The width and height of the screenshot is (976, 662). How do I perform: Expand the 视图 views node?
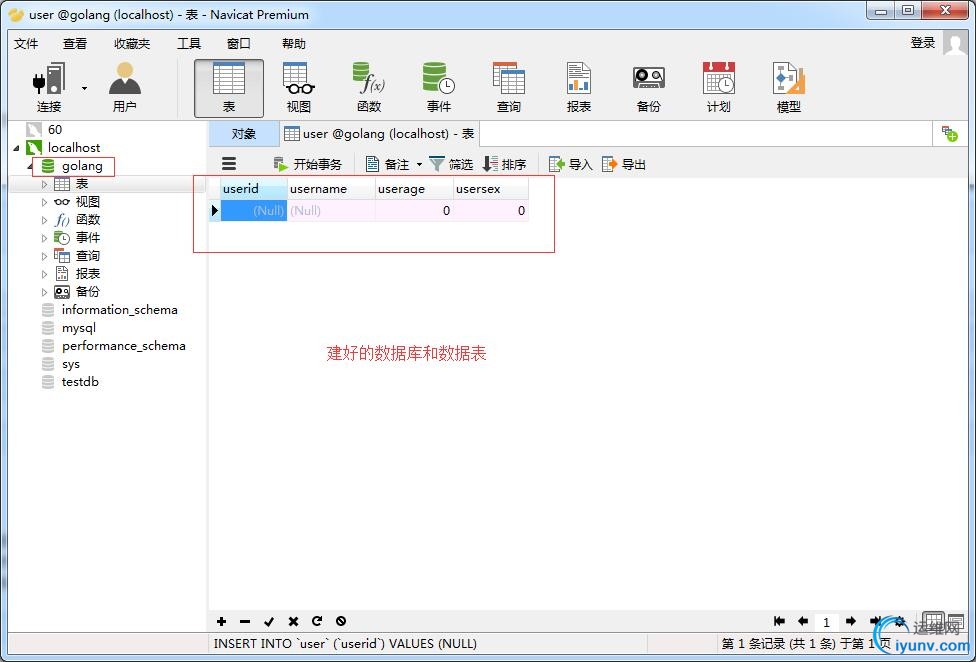point(44,202)
